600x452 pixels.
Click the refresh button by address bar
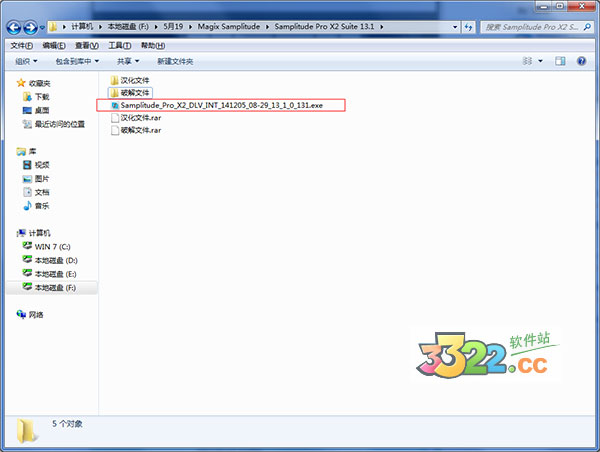[468, 27]
